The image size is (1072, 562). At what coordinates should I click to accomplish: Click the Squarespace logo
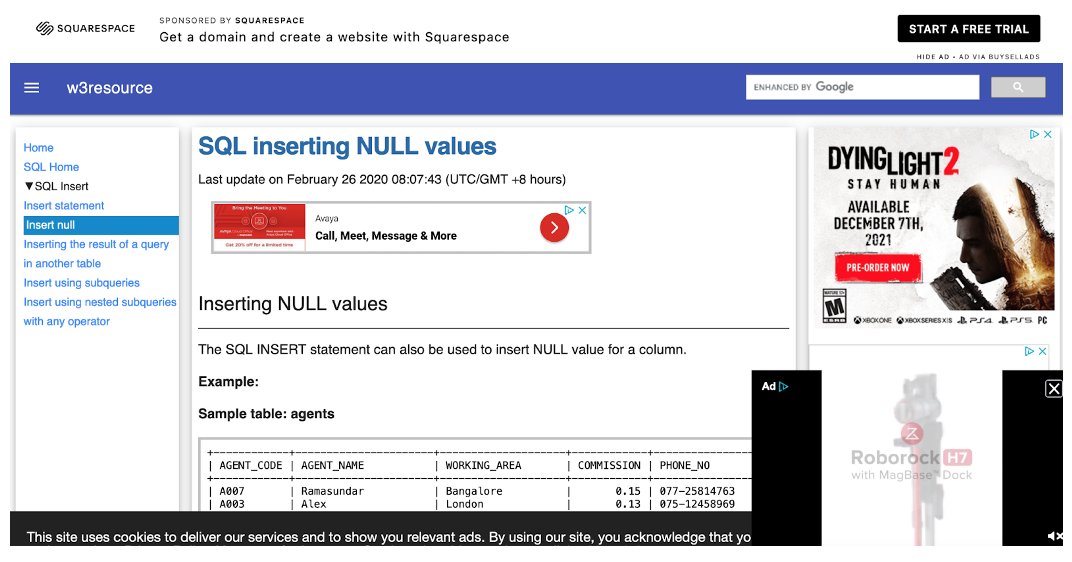pyautogui.click(x=85, y=29)
